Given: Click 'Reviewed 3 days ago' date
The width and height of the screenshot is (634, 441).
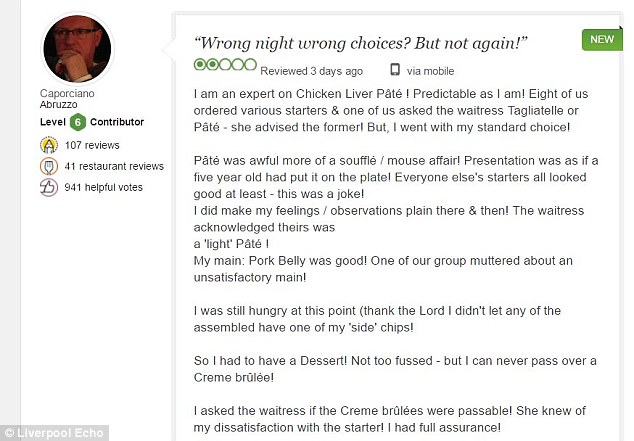Looking at the screenshot, I should pos(311,71).
